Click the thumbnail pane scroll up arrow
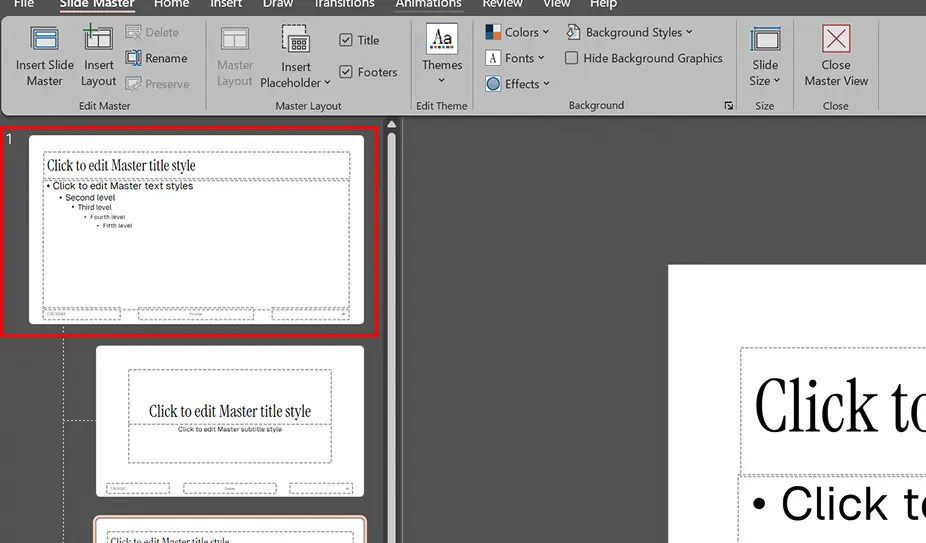The image size is (926, 543). coord(392,125)
